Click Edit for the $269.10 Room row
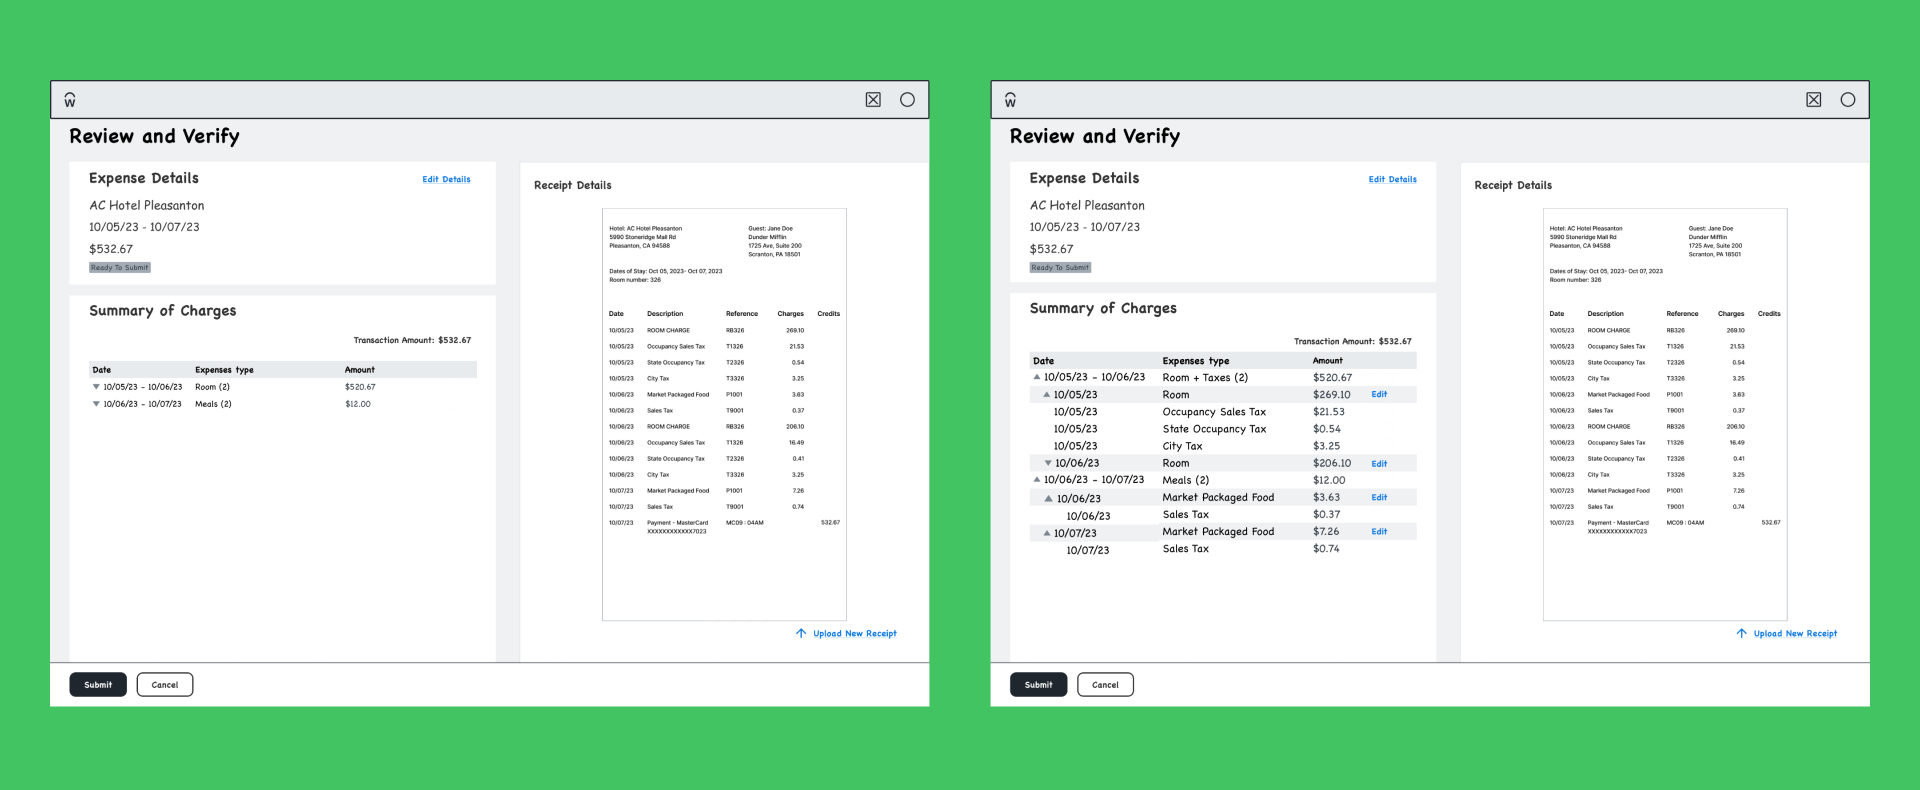The image size is (1920, 790). coord(1379,394)
